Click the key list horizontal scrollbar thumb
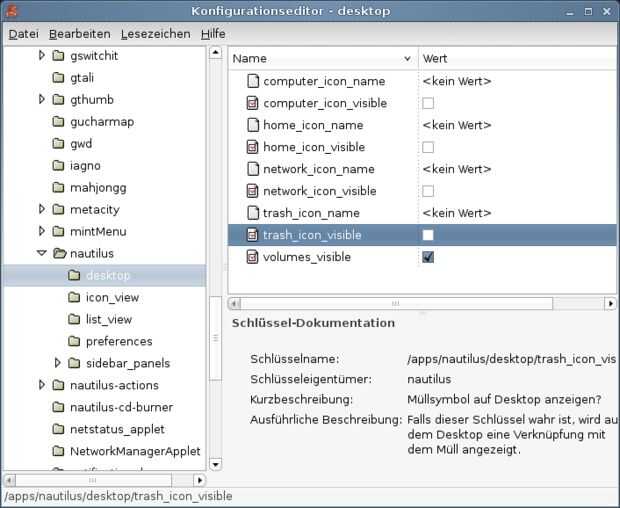620x508 pixels. 396,304
